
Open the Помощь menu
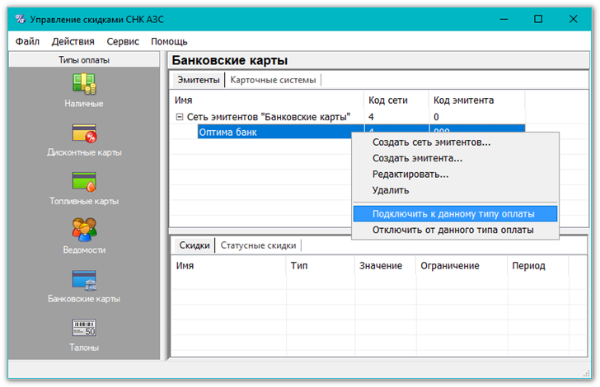(169, 41)
